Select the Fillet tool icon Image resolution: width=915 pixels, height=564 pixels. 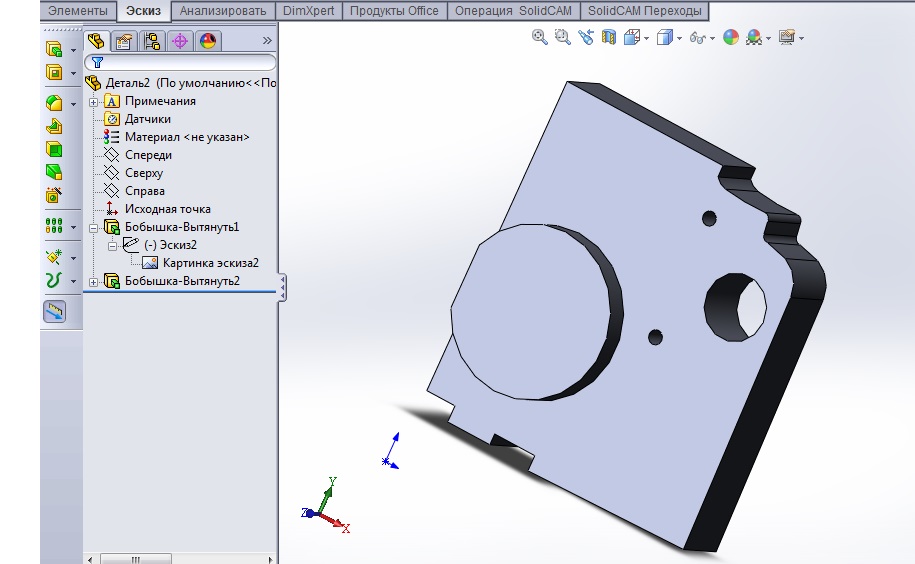[x=54, y=103]
